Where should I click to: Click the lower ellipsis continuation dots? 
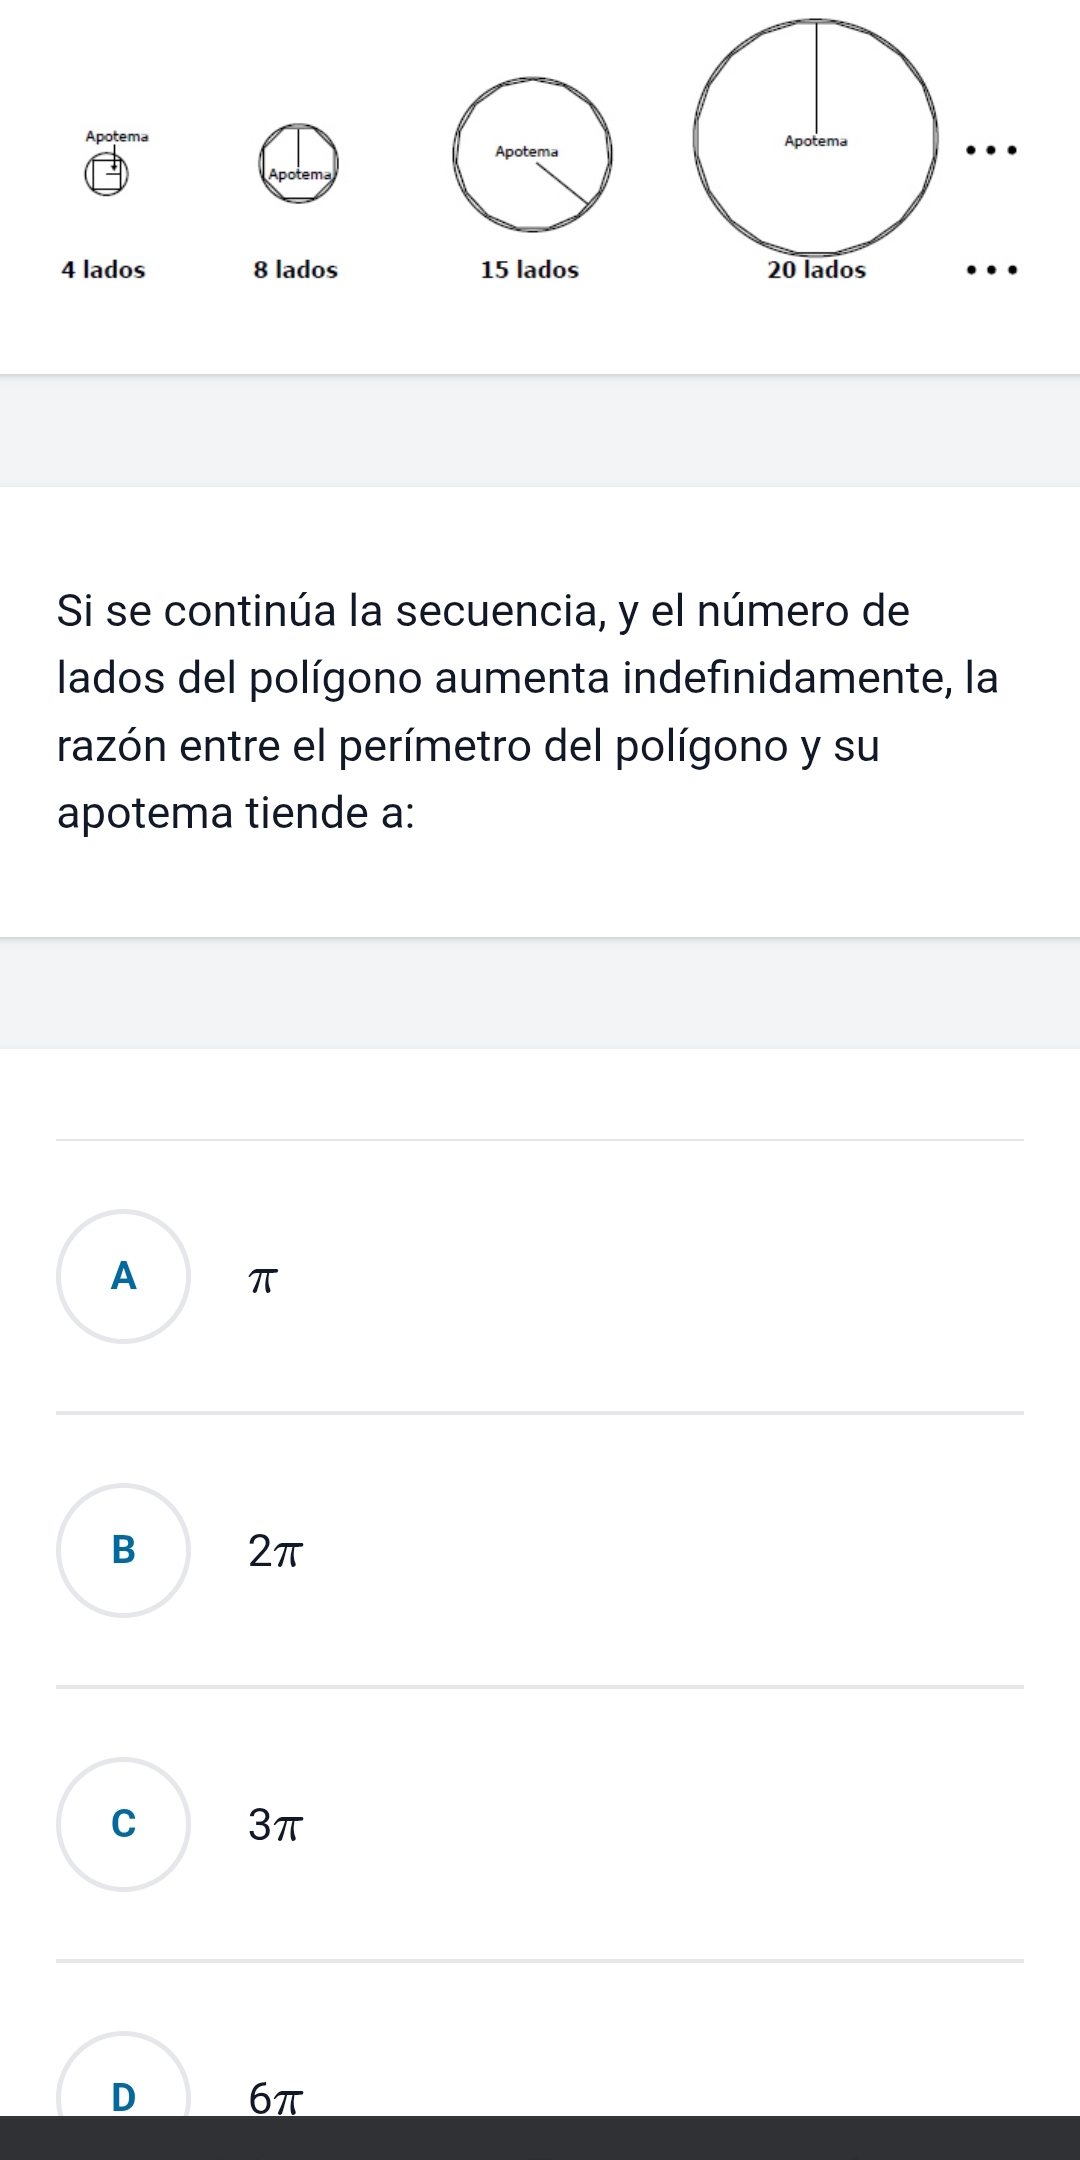click(x=991, y=268)
